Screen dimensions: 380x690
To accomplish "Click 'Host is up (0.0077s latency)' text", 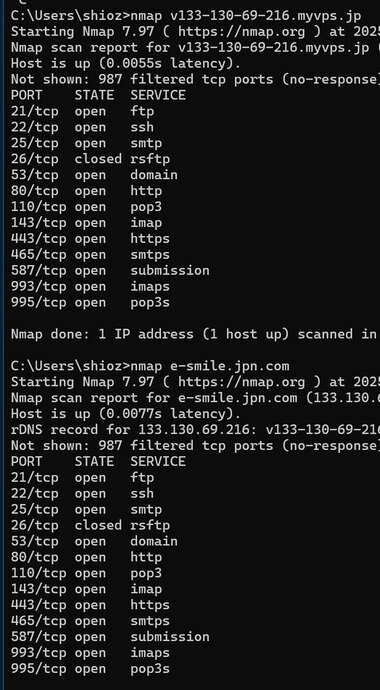I will point(126,414).
